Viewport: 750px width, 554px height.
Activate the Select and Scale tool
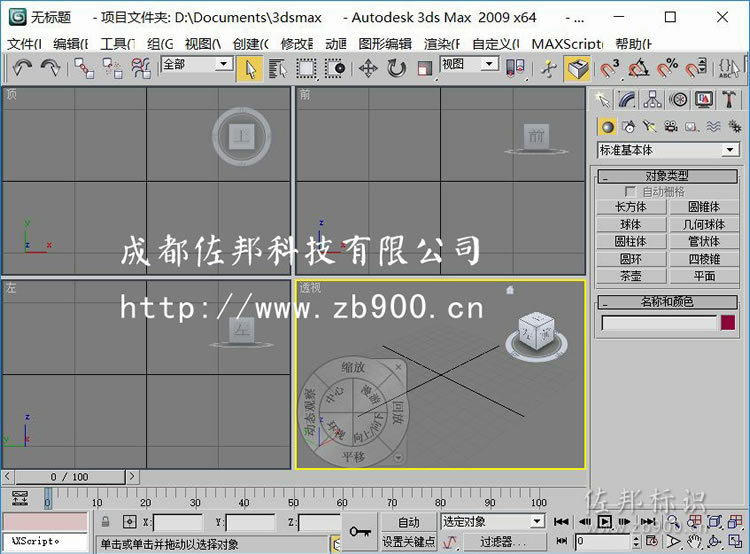click(x=424, y=68)
